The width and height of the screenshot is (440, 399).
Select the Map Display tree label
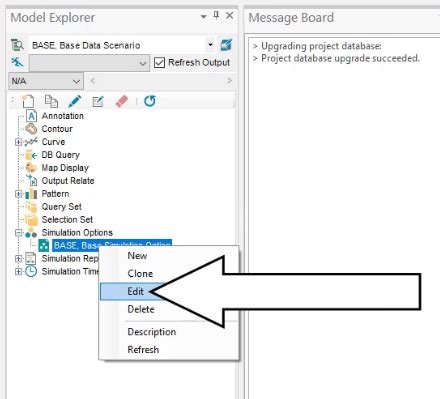click(x=65, y=168)
